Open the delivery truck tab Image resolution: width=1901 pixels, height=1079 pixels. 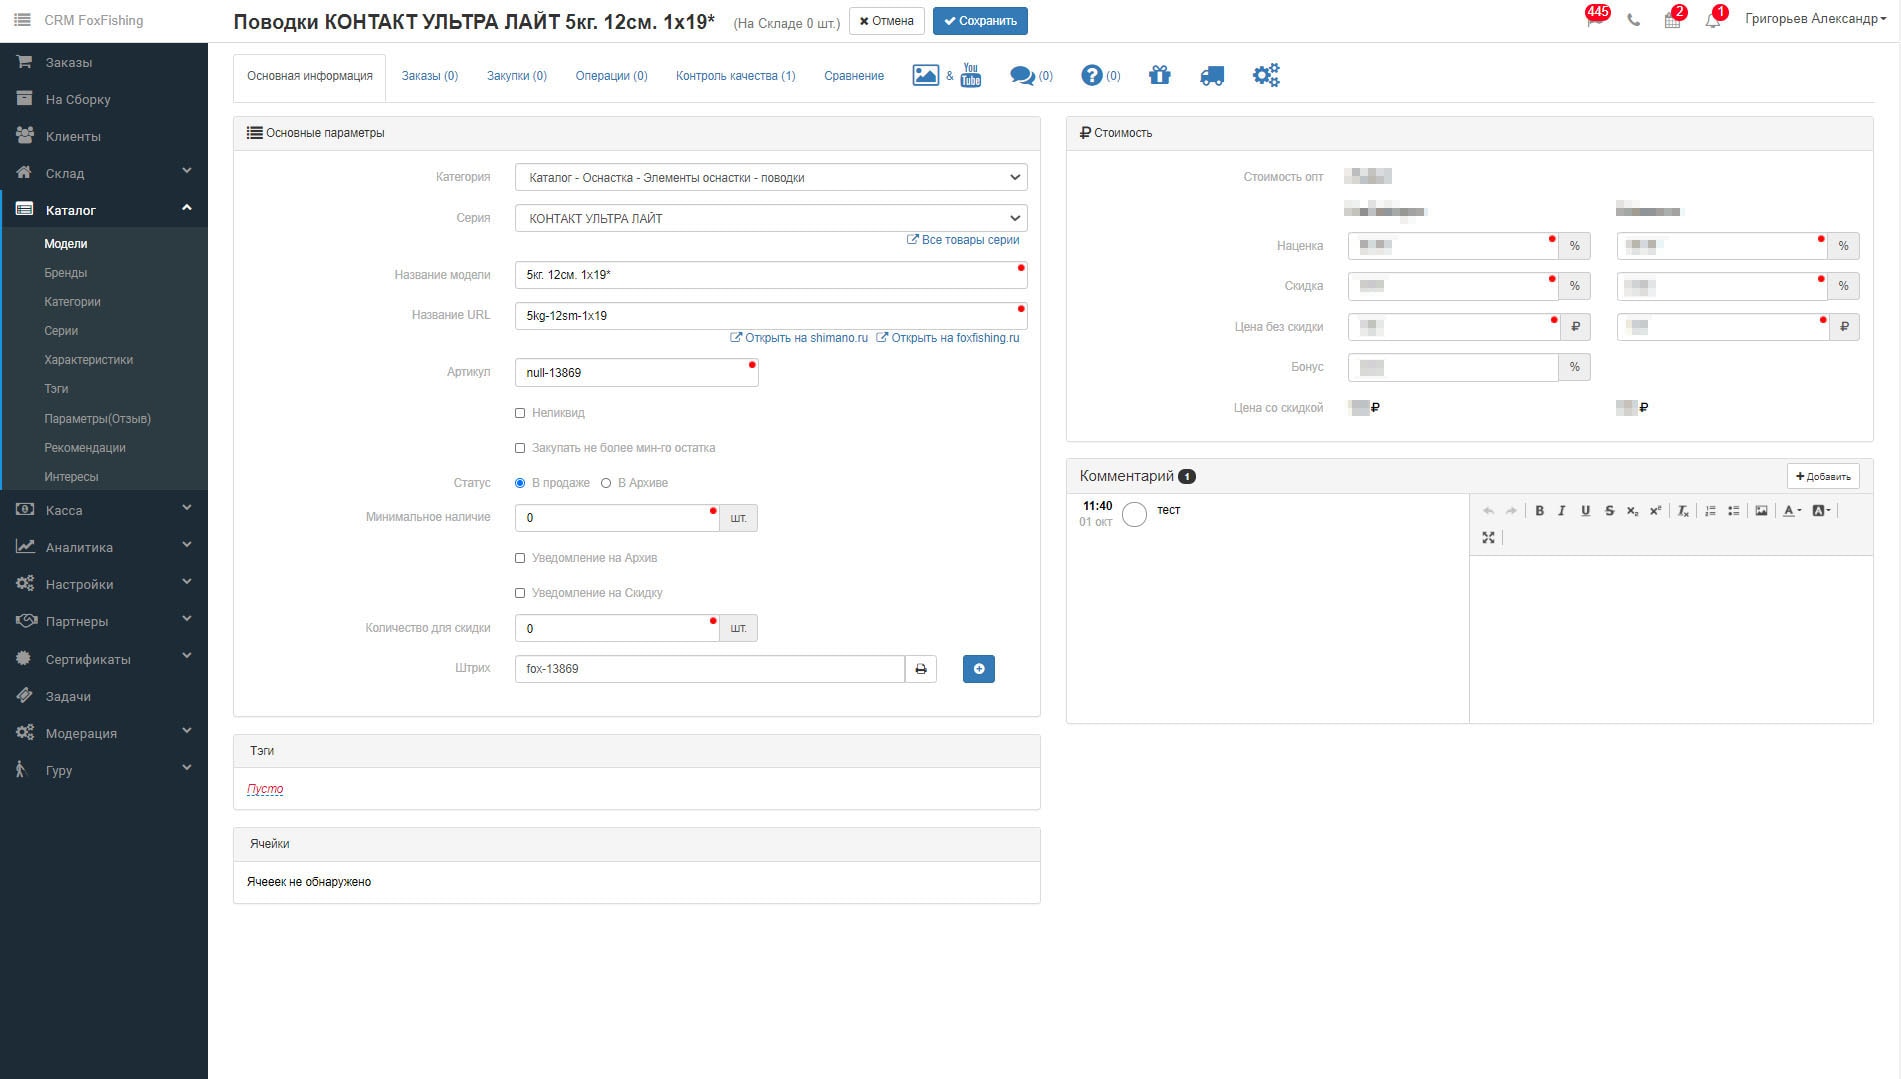[x=1212, y=76]
